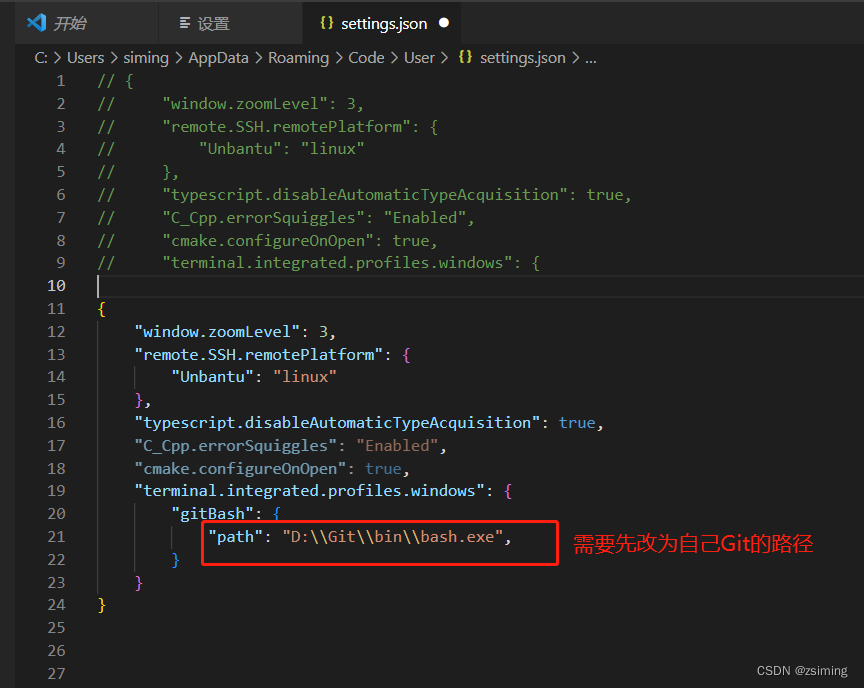Click "Unbantu" key on line 14
Viewport: 864px width, 688px height.
click(x=212, y=377)
